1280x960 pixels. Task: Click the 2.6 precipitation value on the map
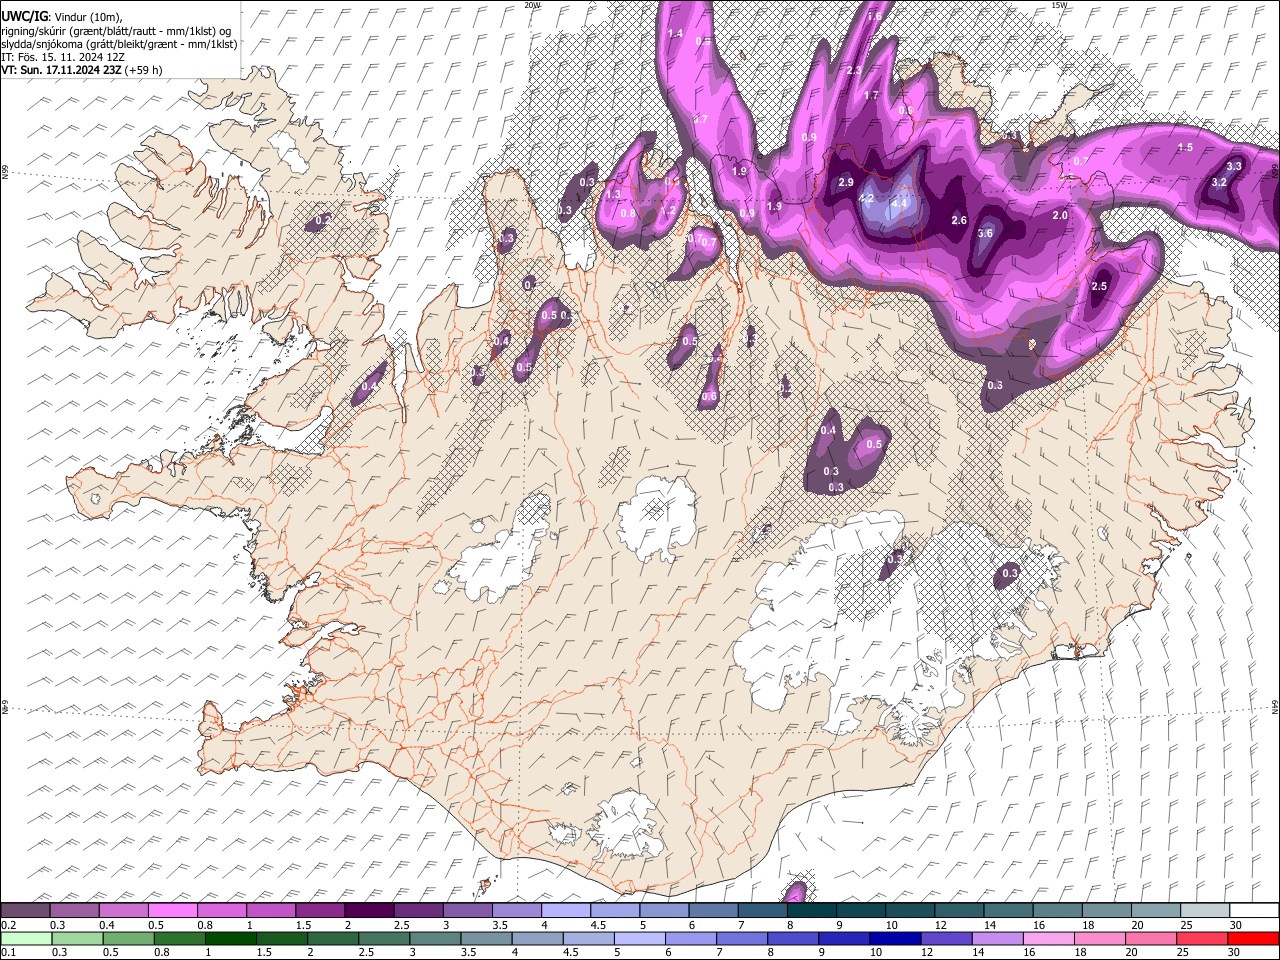tap(959, 220)
